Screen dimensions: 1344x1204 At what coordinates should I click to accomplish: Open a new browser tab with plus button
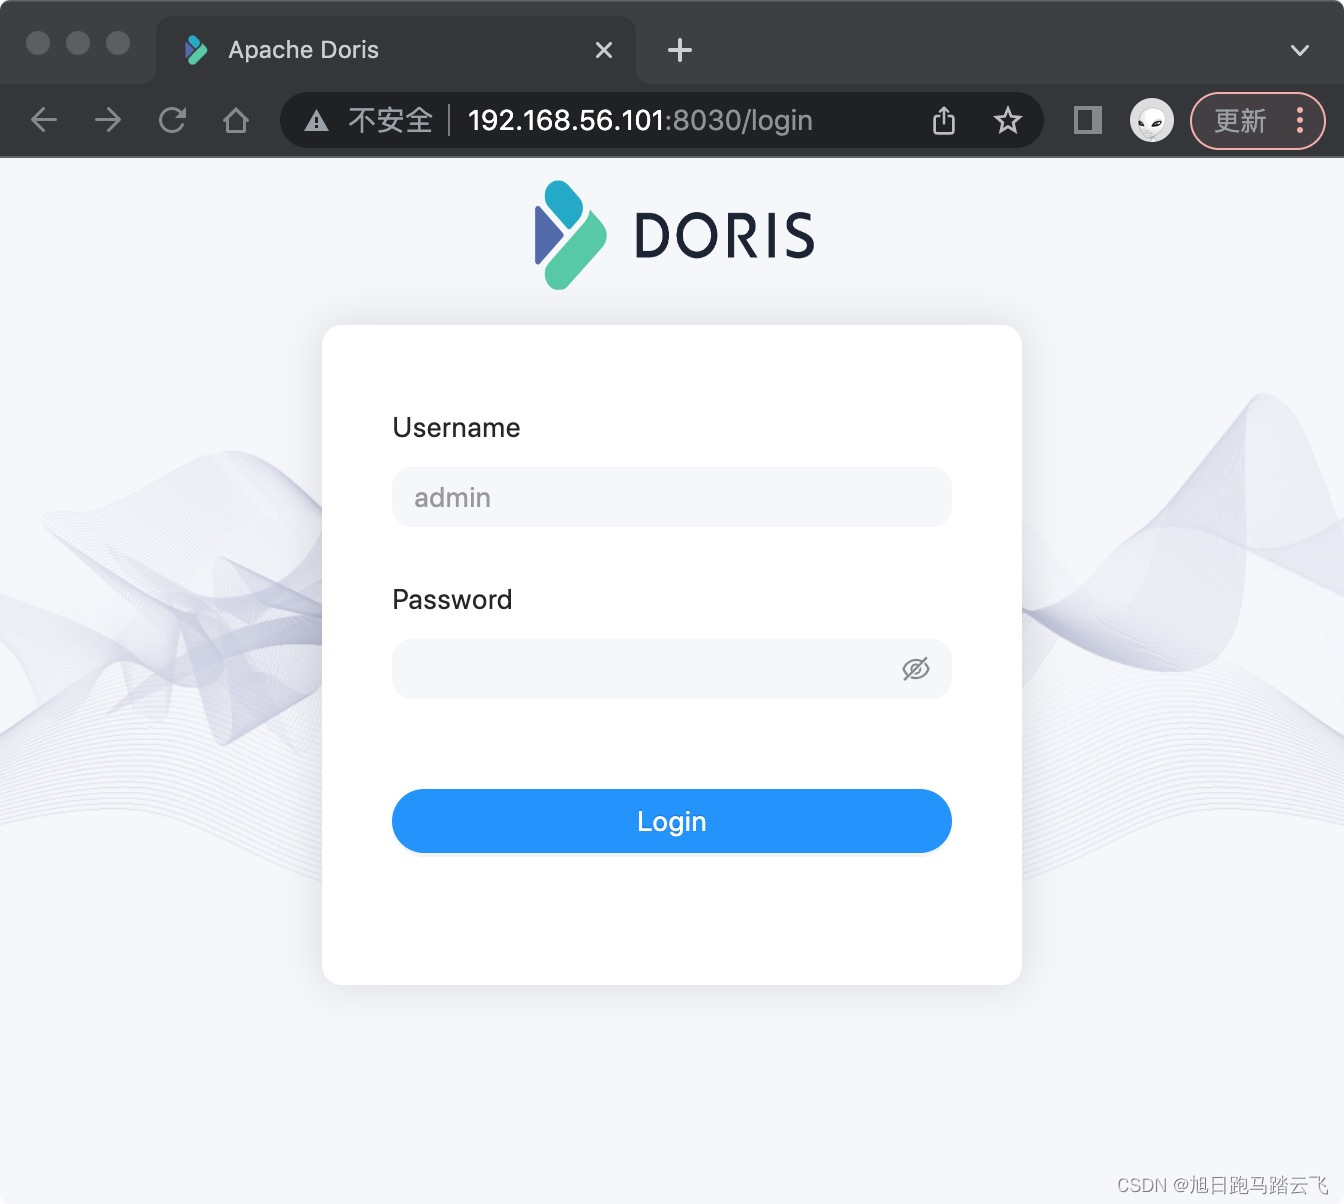(679, 49)
